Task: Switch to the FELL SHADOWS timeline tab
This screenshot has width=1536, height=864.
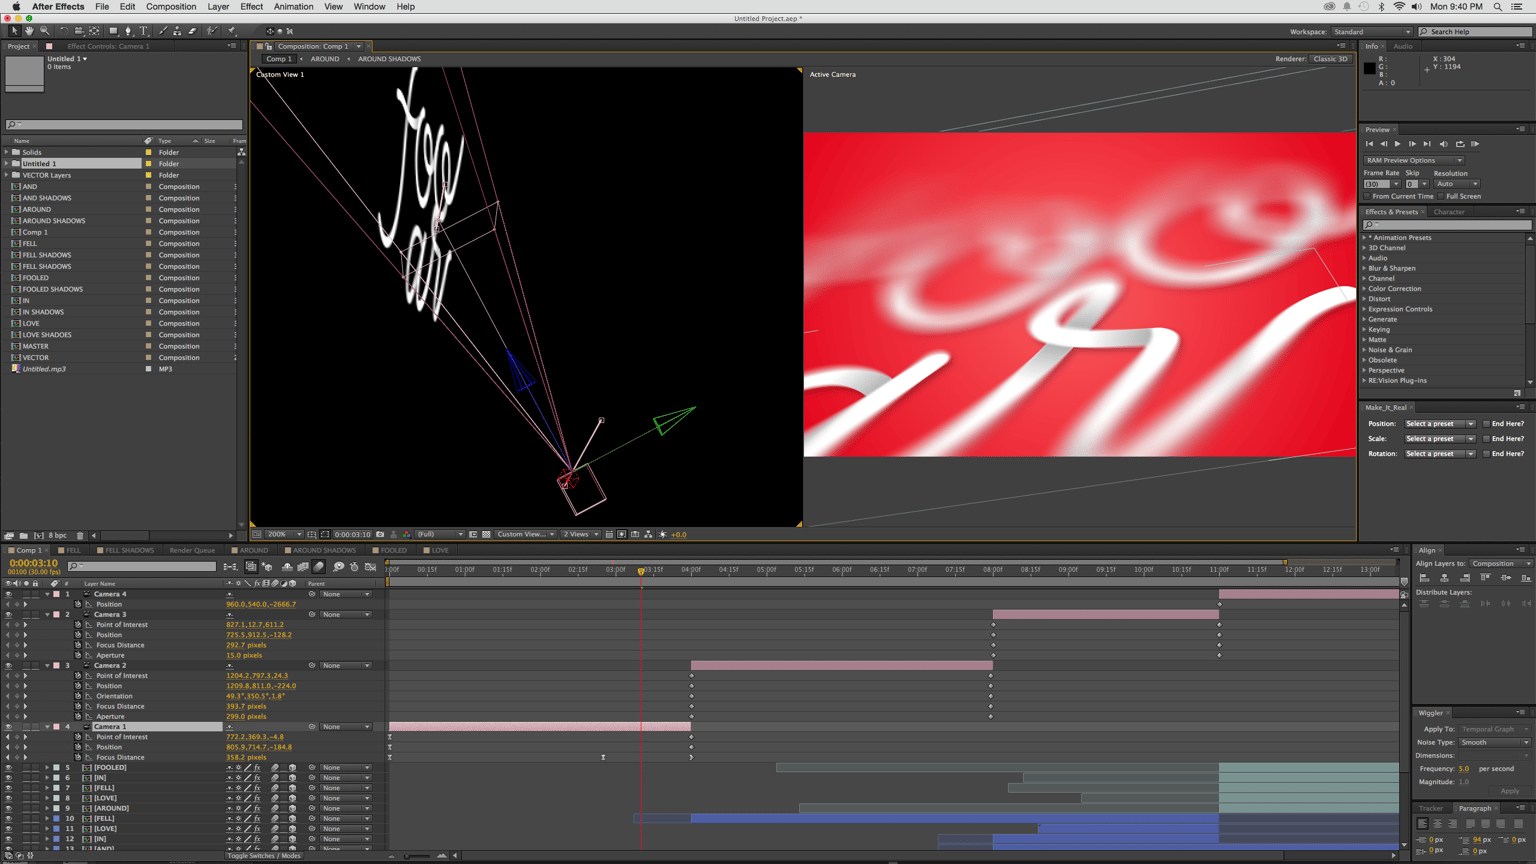Action: pos(129,550)
